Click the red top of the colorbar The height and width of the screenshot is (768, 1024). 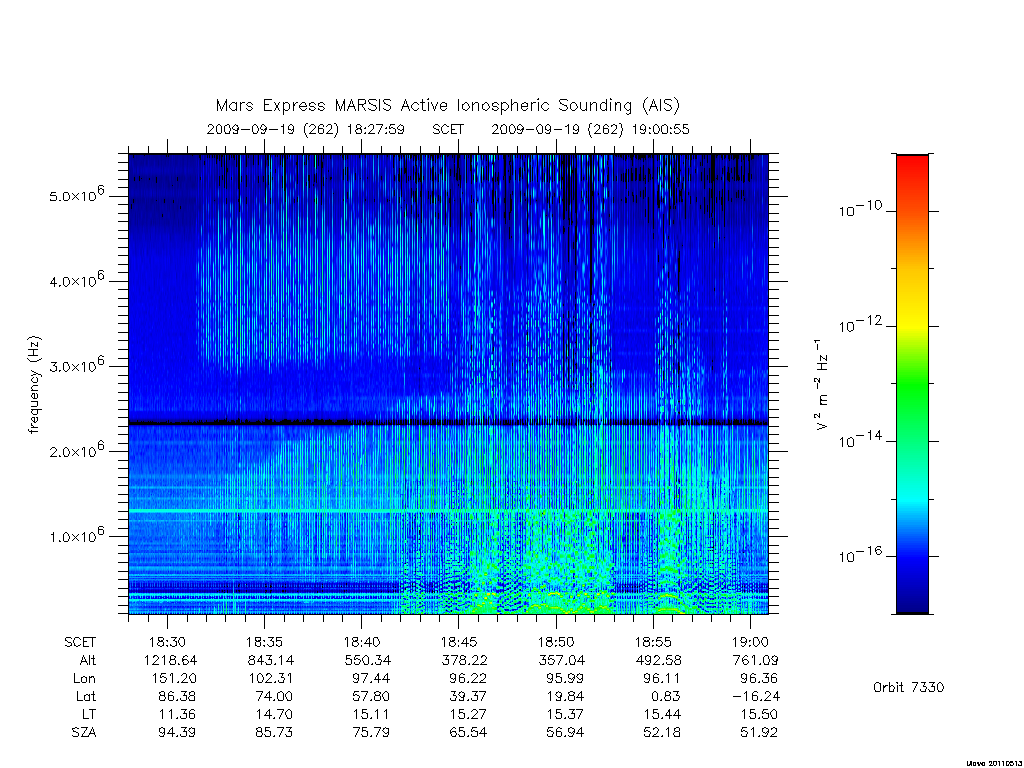point(912,167)
